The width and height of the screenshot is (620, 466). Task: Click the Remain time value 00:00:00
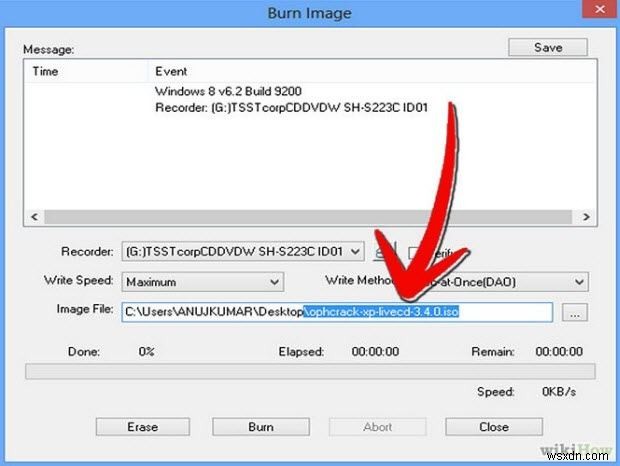point(559,351)
